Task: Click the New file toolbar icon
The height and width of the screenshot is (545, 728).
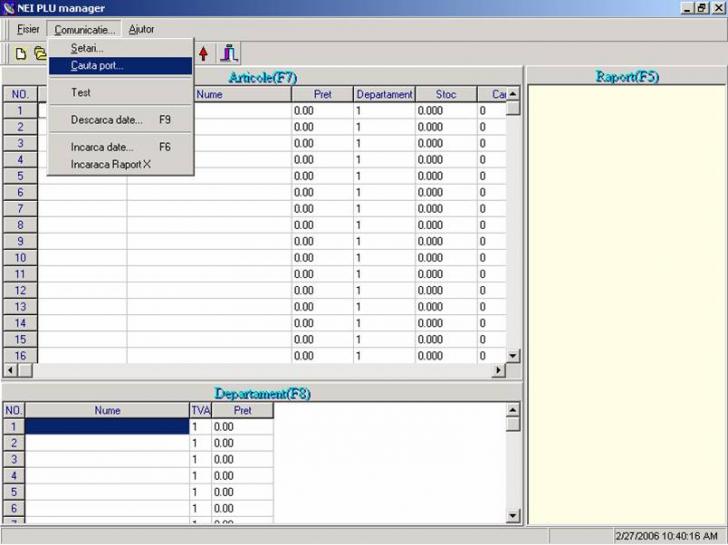Action: 20,54
